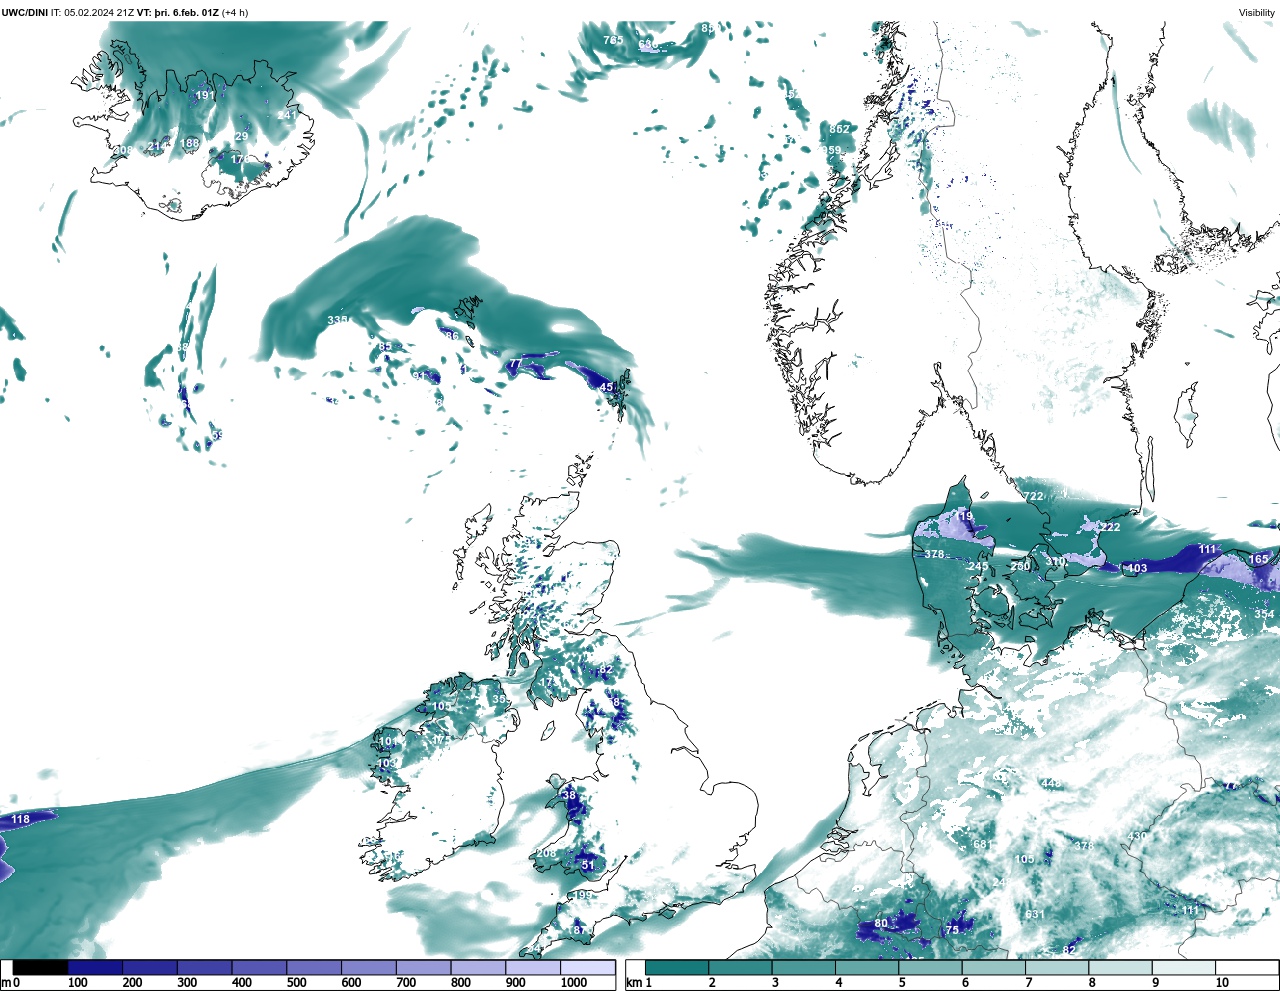
Task: Click the '75' value right of the 80
Action: (x=952, y=930)
